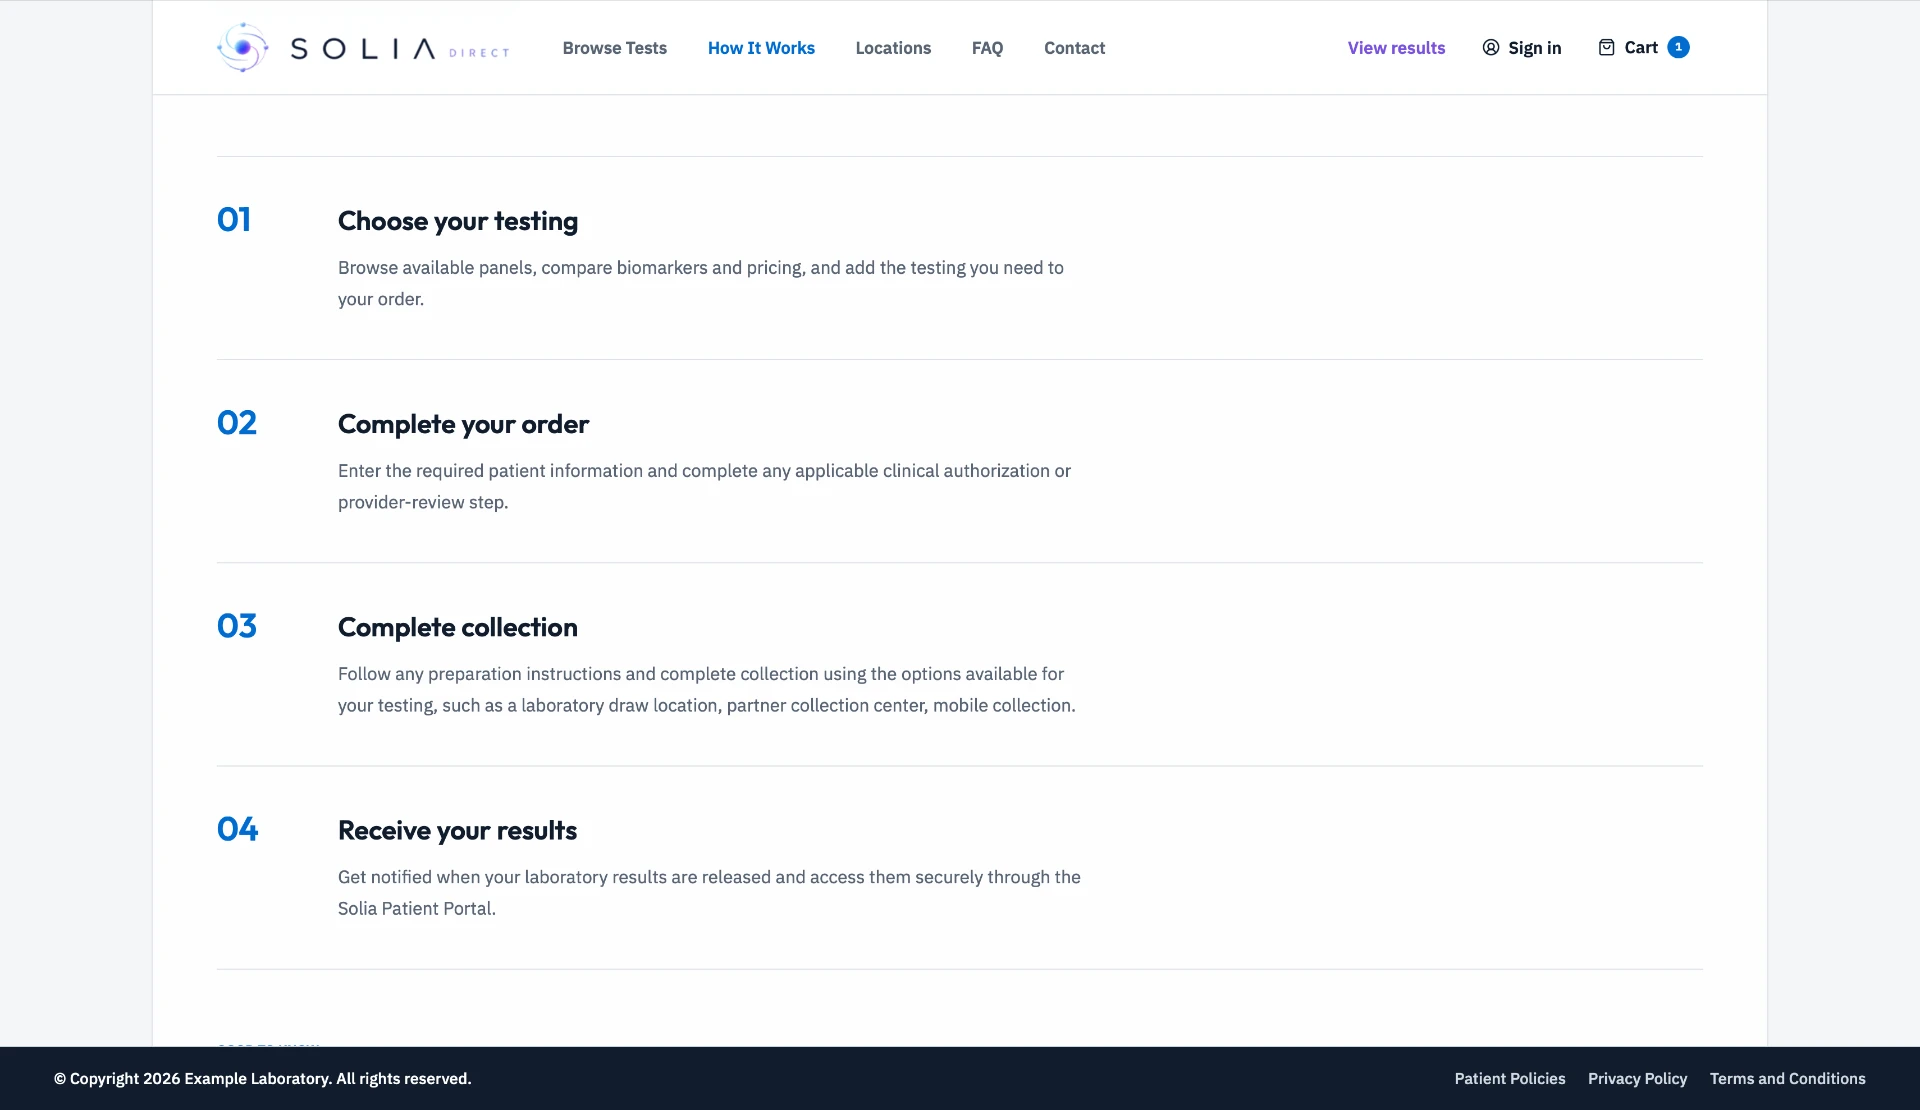
Task: Click the Solia swirl logo icon
Action: tap(242, 47)
